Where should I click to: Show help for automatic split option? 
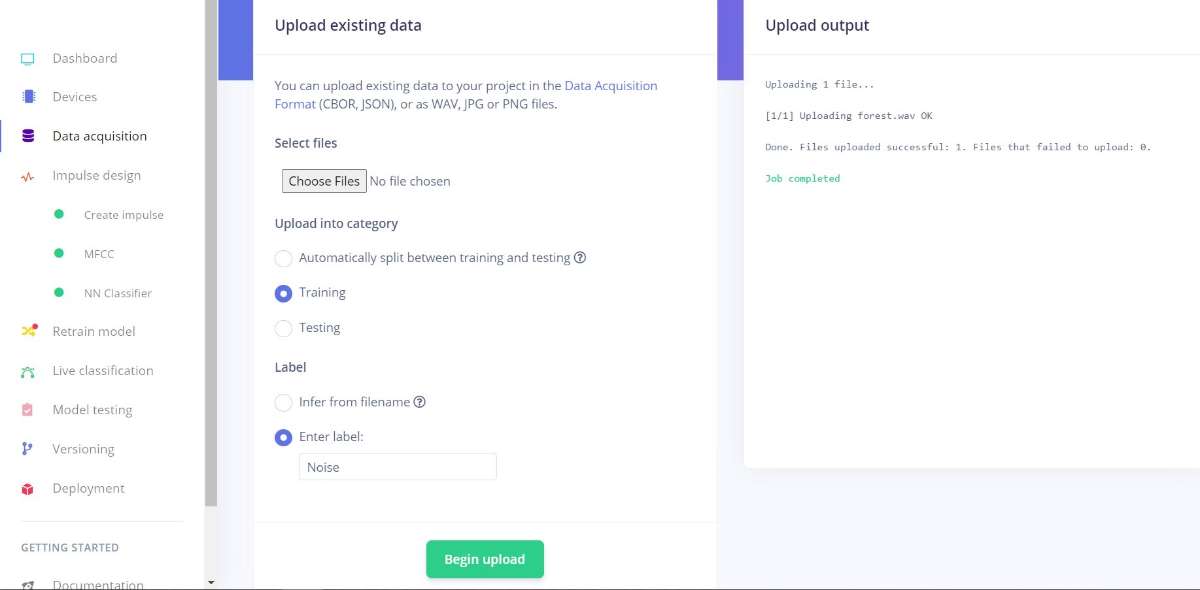[580, 257]
